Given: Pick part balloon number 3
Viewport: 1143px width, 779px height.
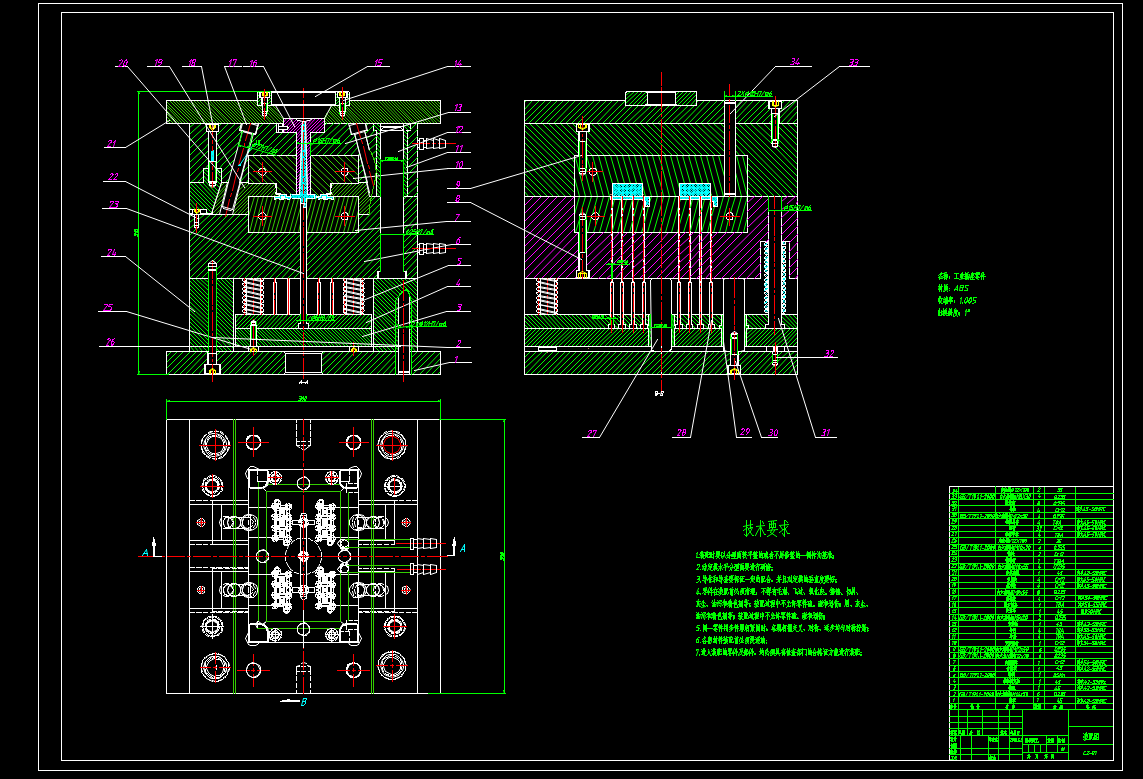Looking at the screenshot, I should (459, 308).
